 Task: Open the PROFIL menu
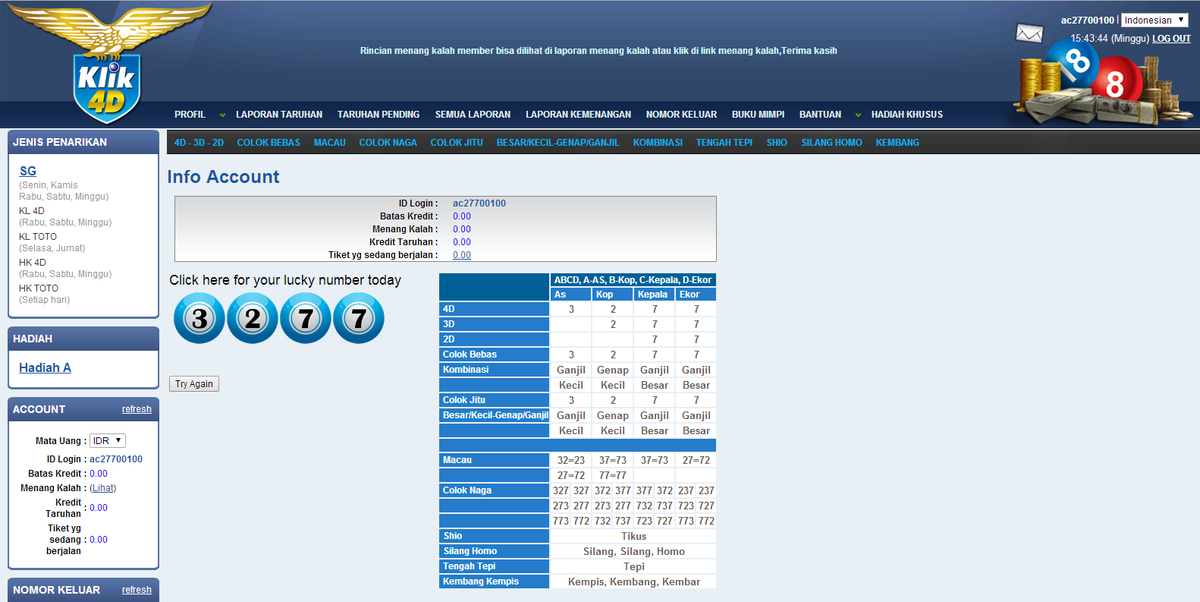190,115
